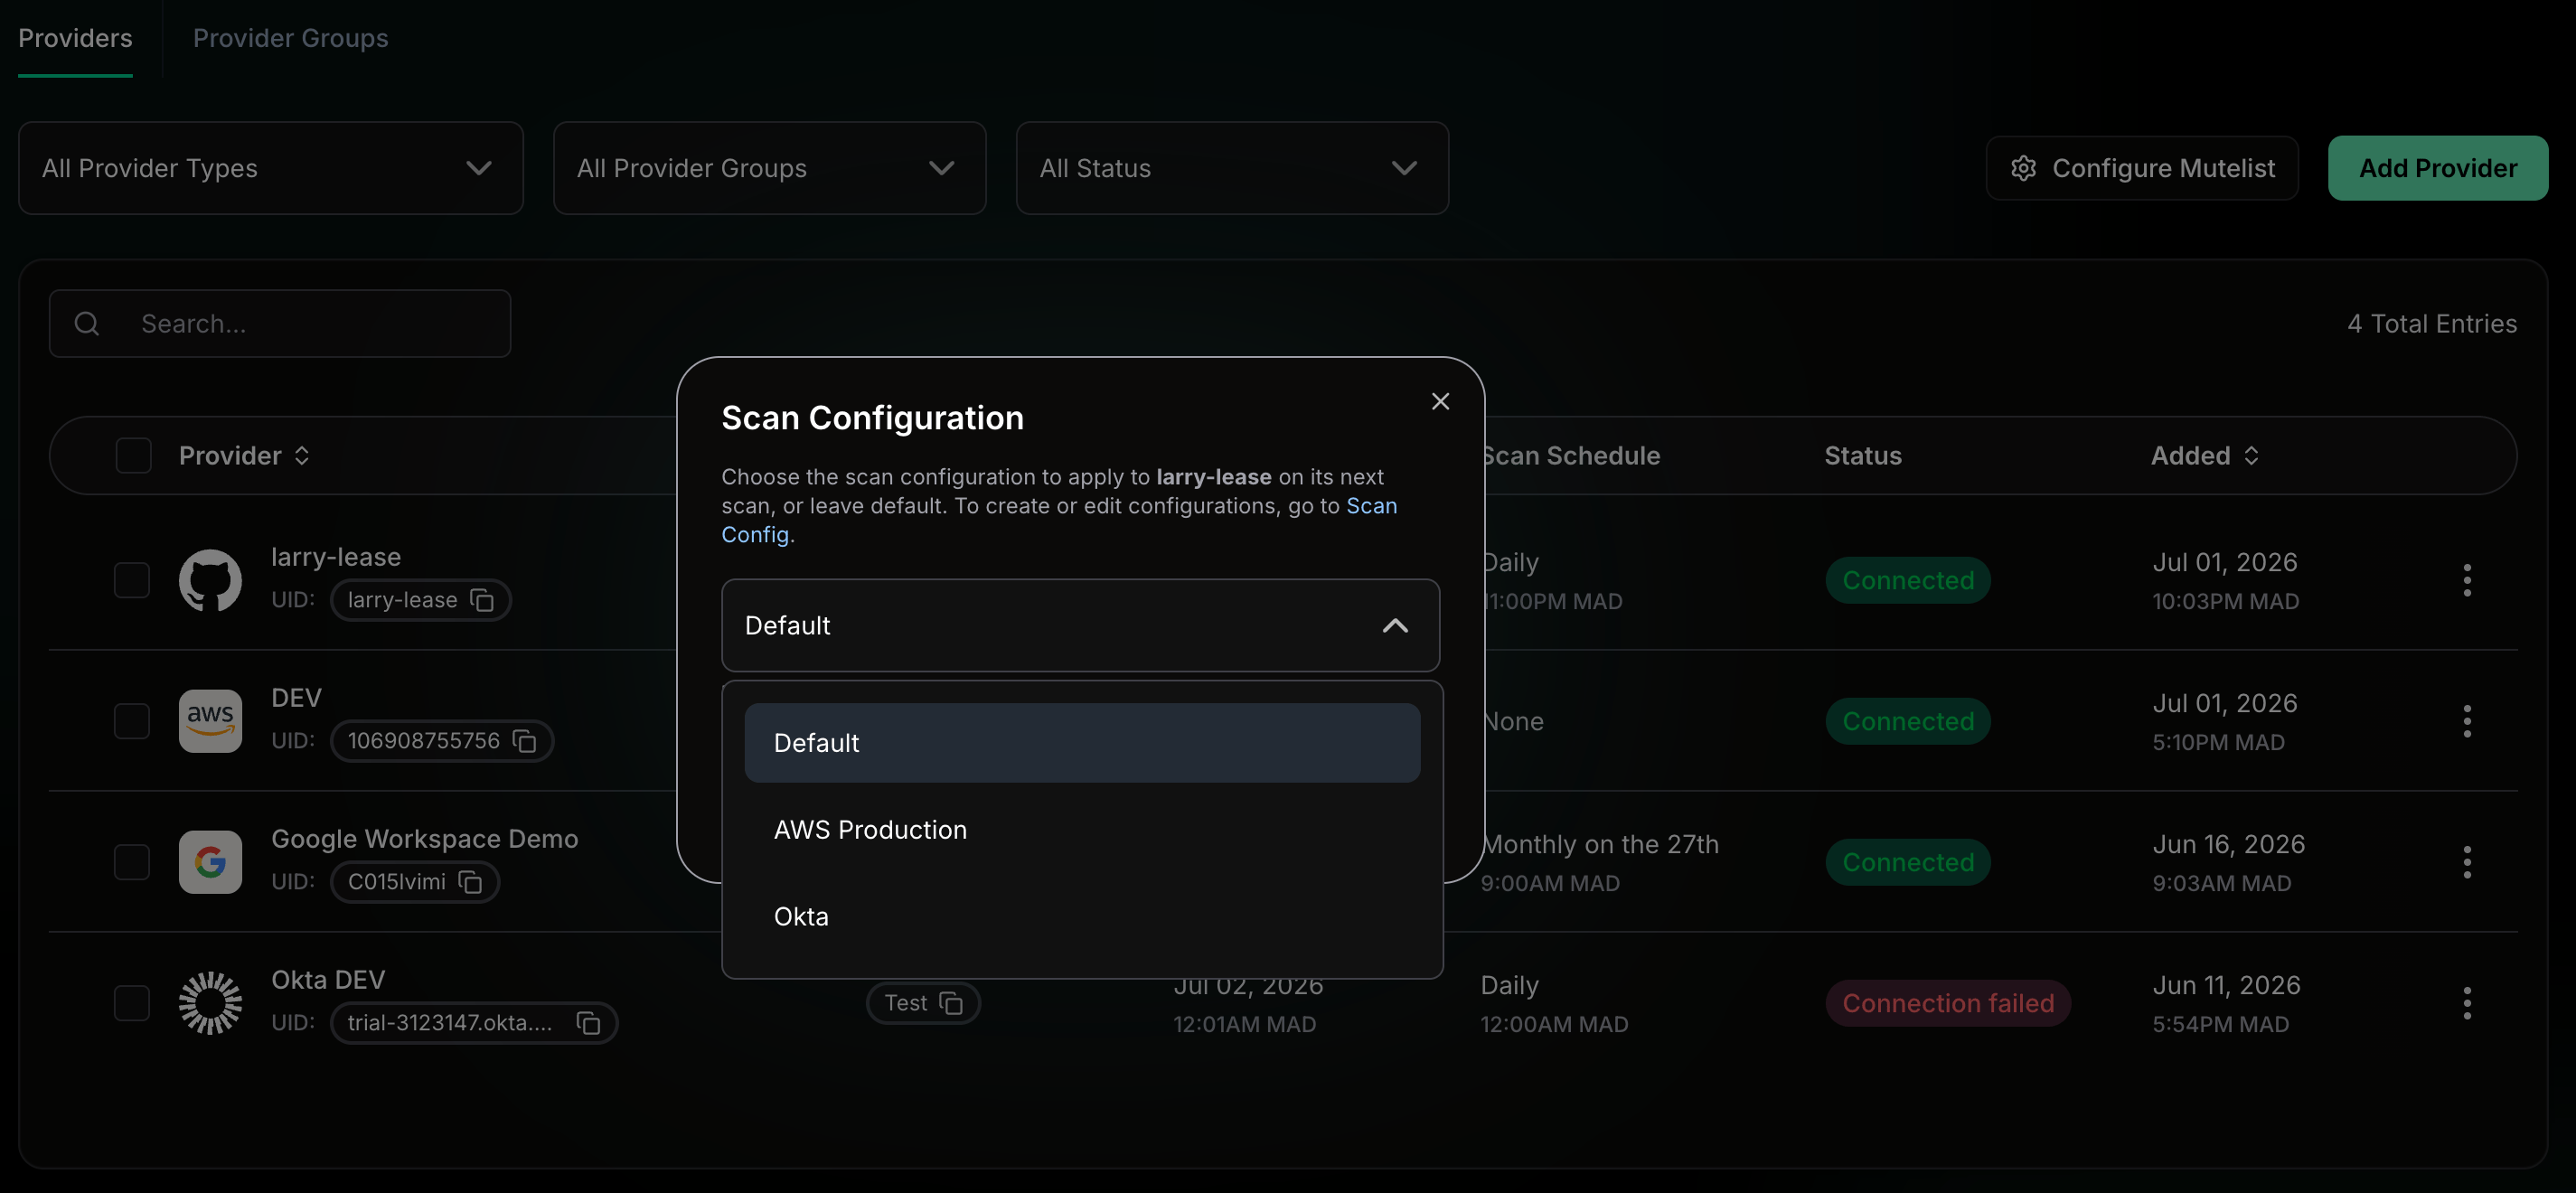Check the Google Workspace Demo checkbox

(x=132, y=862)
